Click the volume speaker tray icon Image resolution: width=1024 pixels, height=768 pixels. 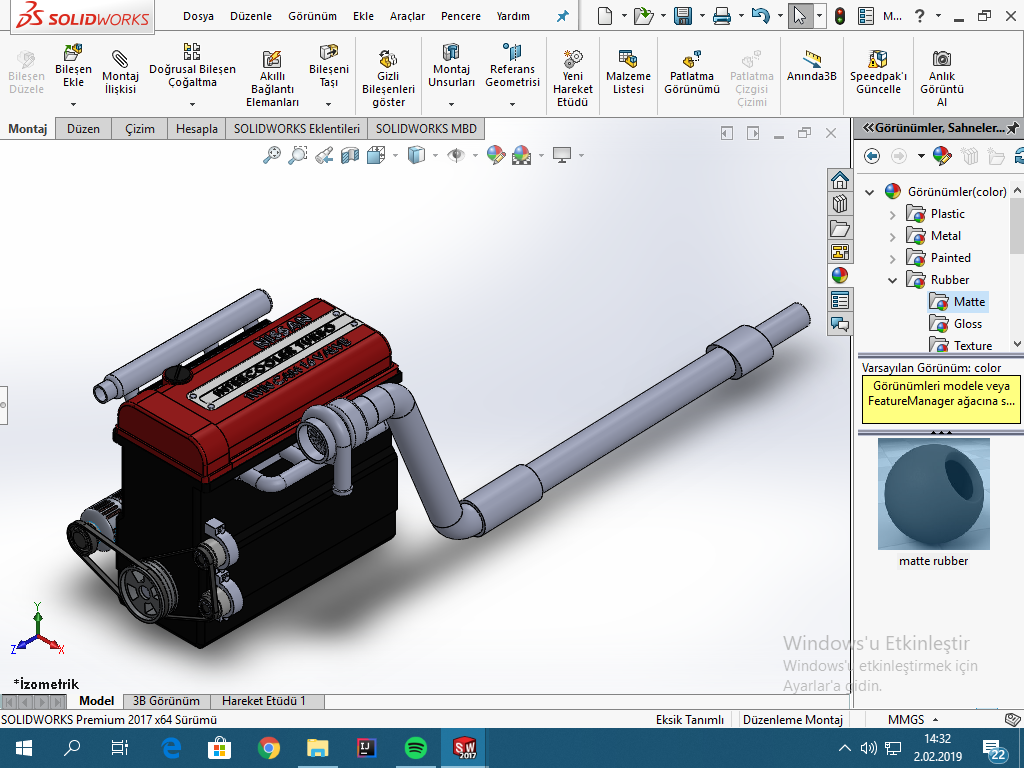point(868,748)
